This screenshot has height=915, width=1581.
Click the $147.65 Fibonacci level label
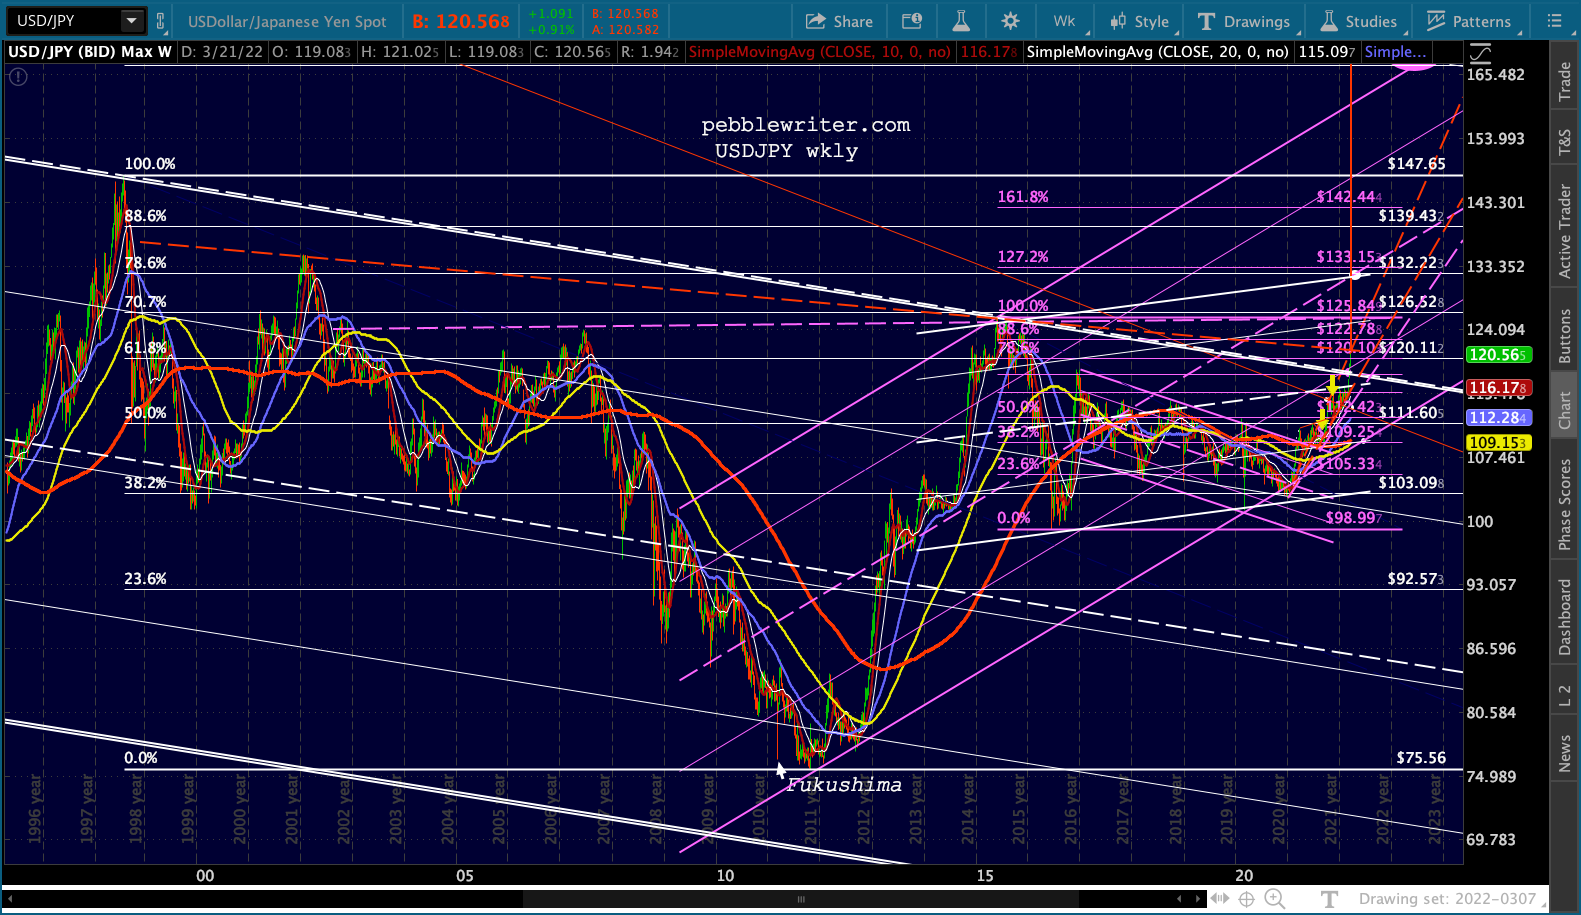pyautogui.click(x=1416, y=164)
